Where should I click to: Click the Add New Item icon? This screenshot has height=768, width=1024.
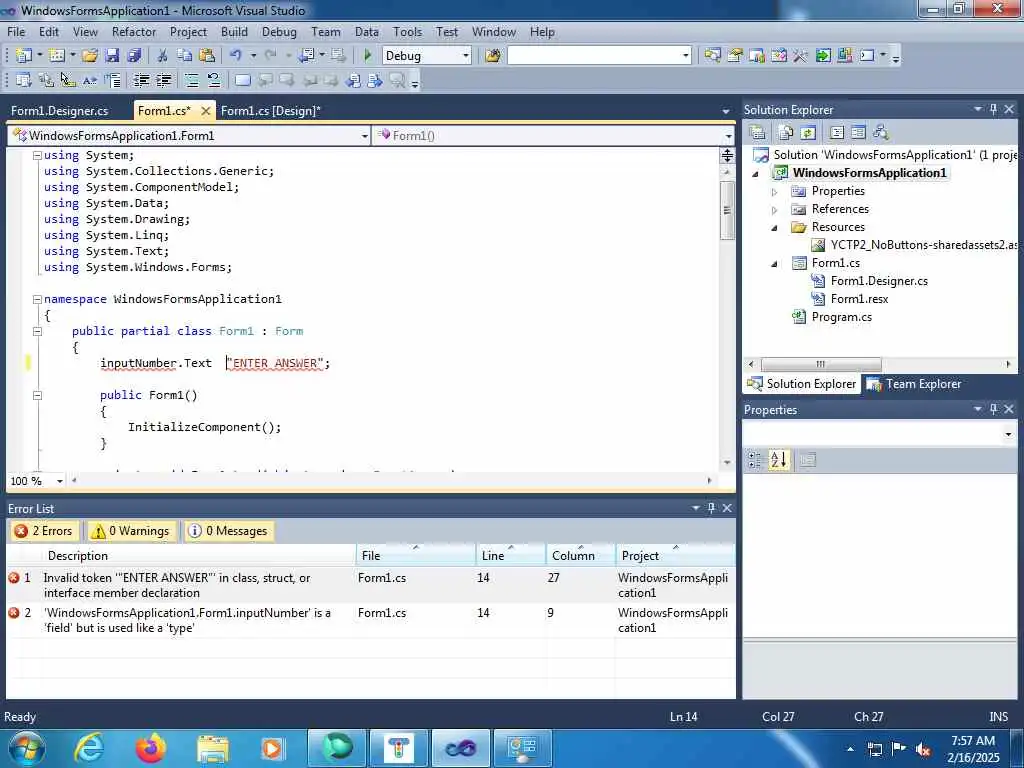pyautogui.click(x=57, y=56)
